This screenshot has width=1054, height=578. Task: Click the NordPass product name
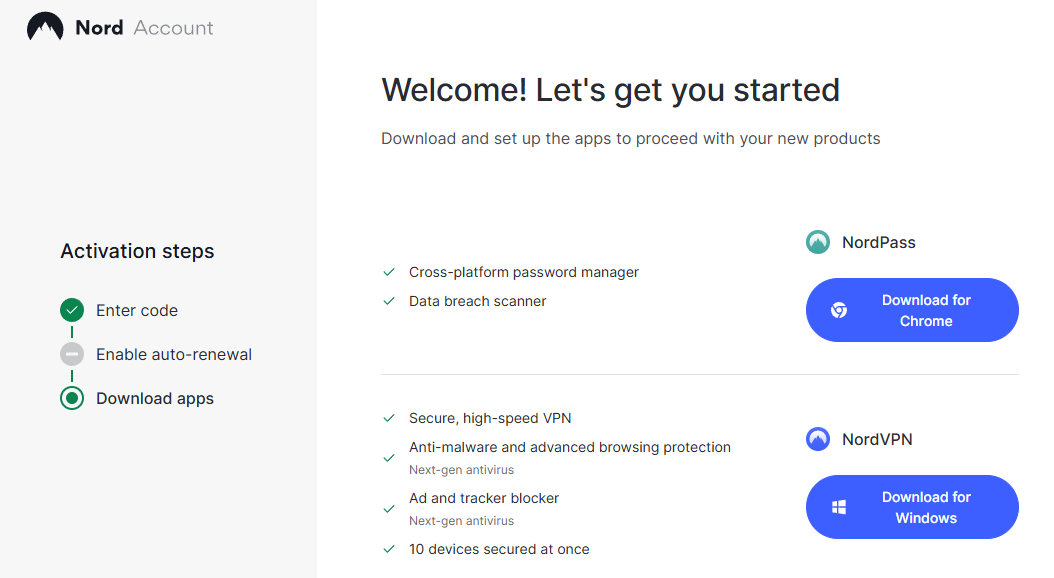879,243
